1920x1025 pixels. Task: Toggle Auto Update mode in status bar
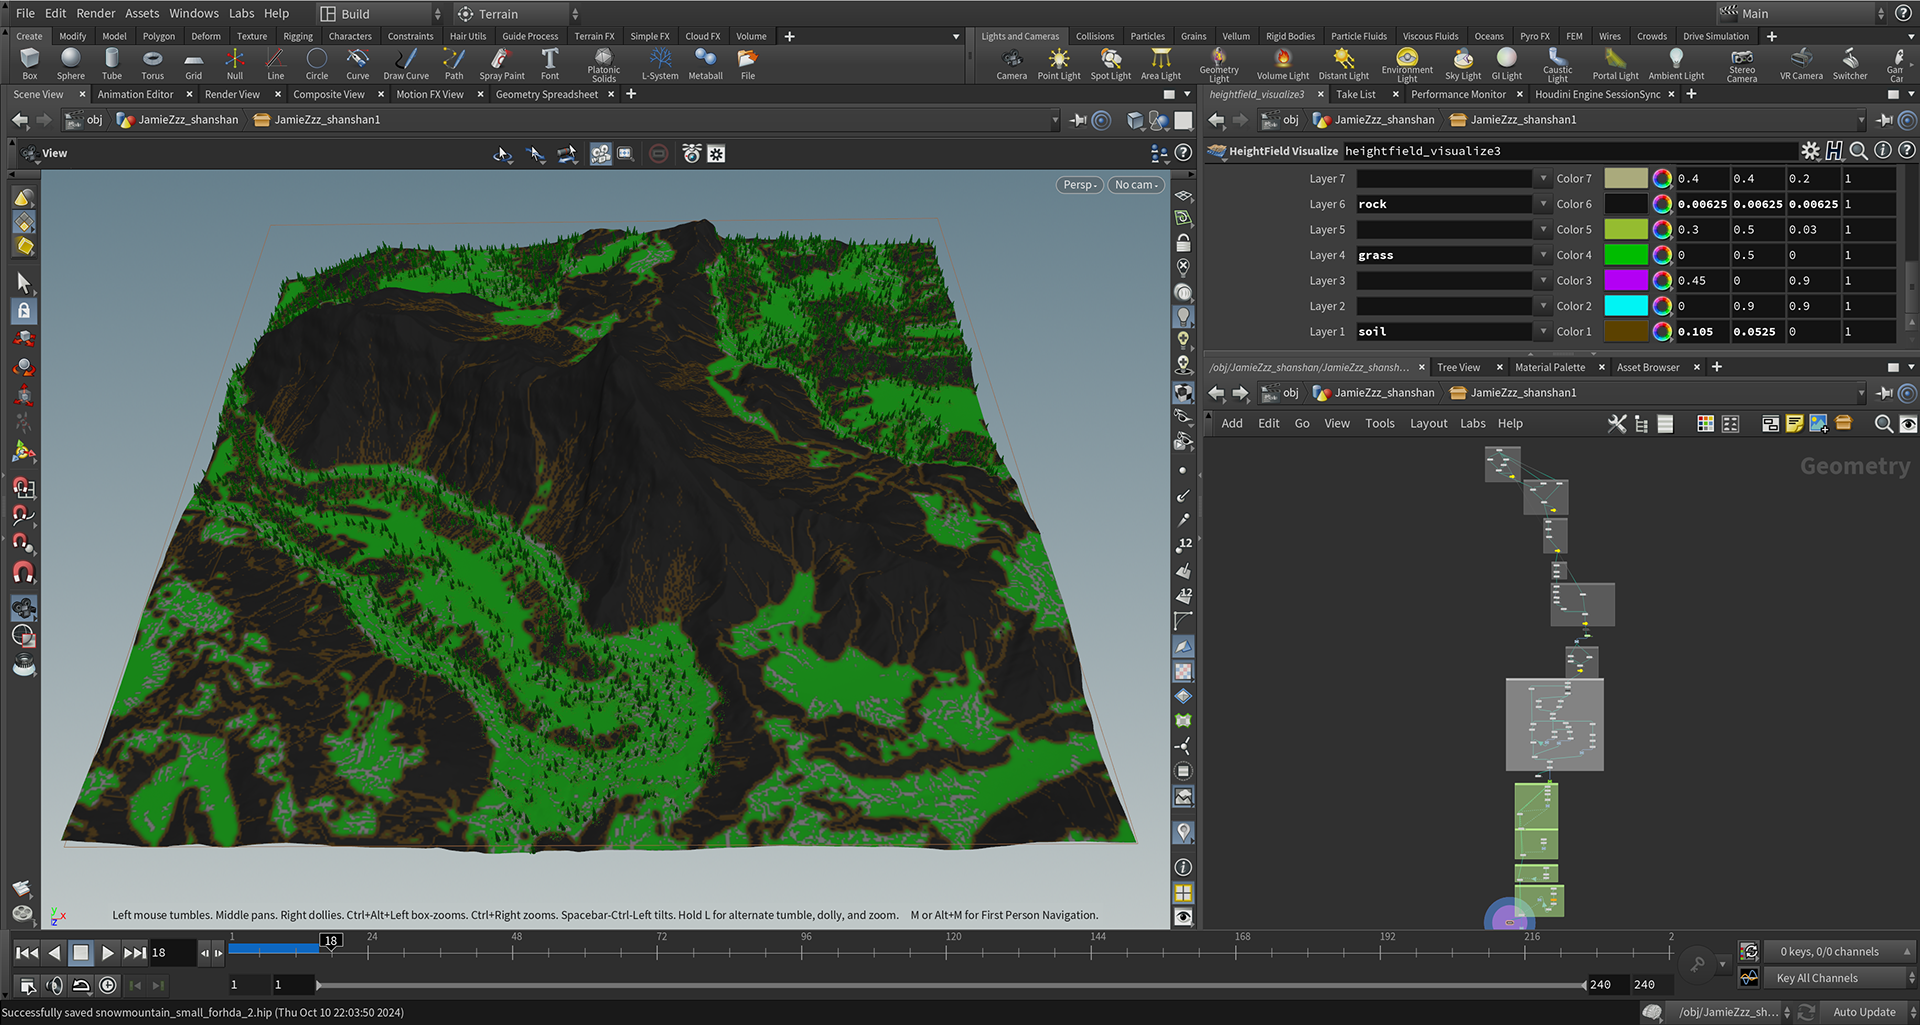point(1863,1012)
